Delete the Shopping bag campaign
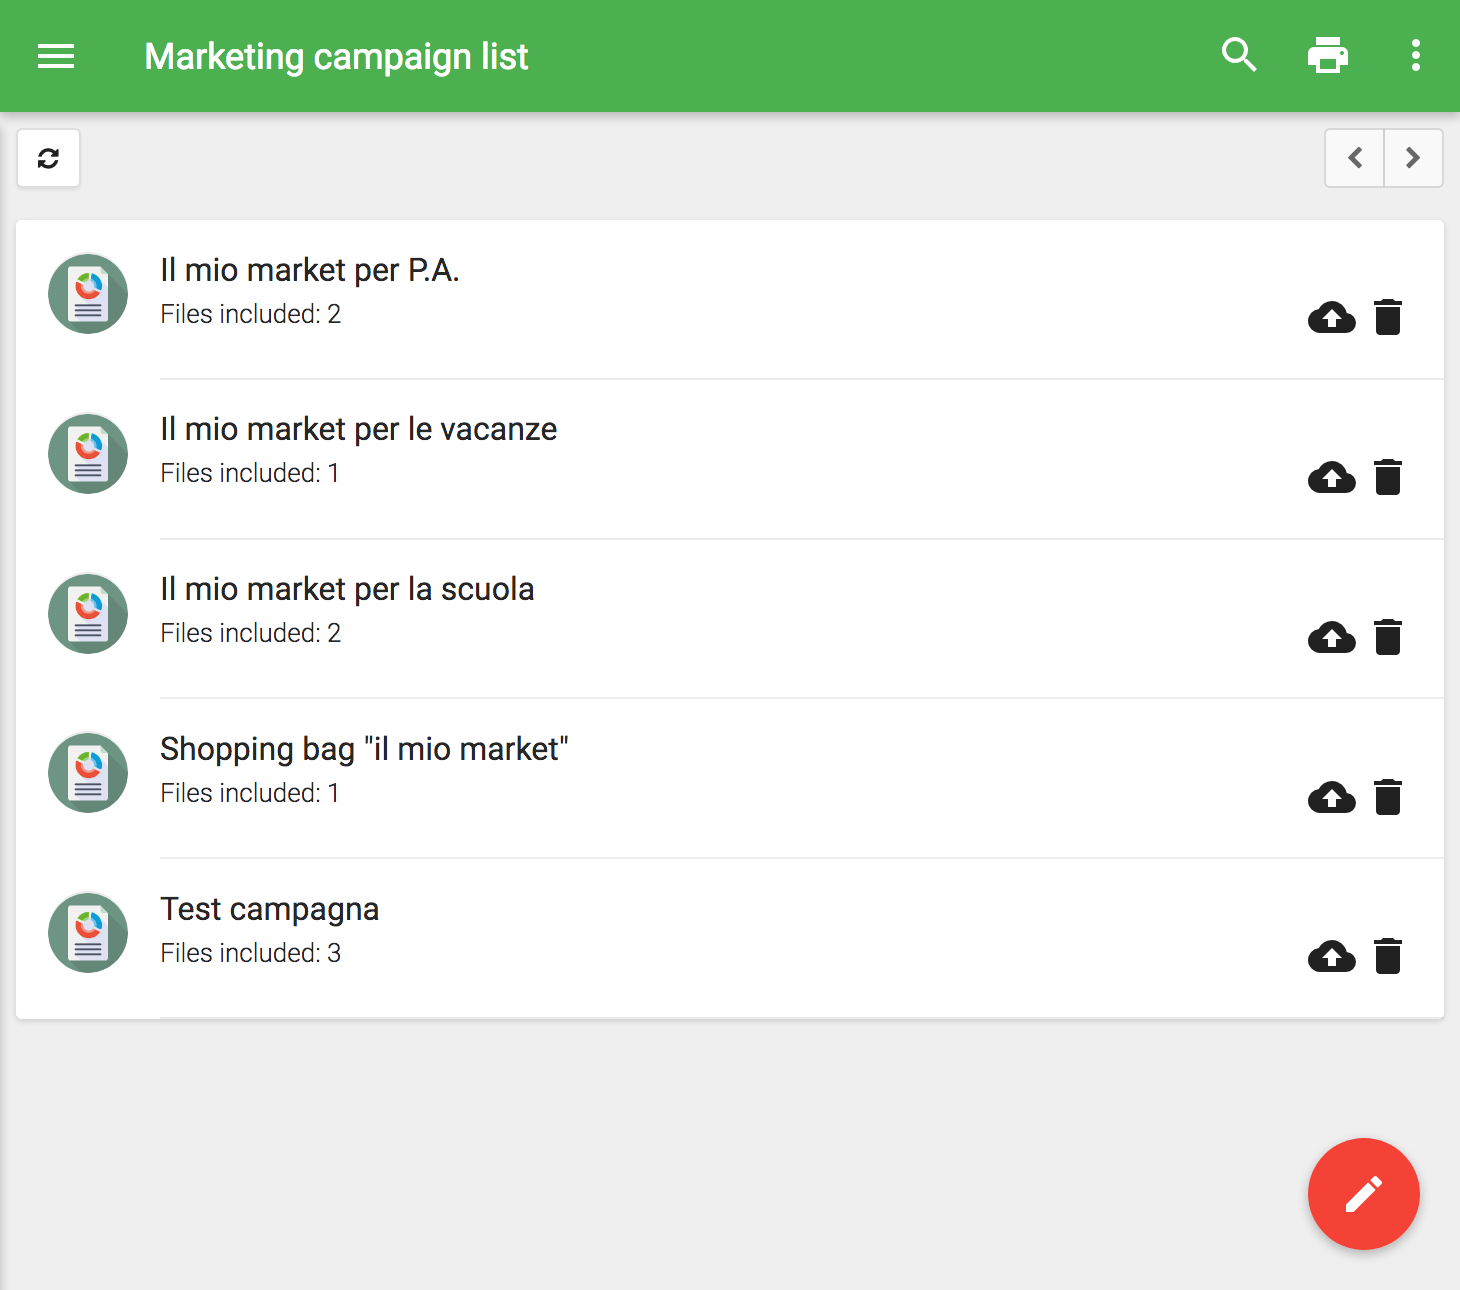 click(1388, 797)
